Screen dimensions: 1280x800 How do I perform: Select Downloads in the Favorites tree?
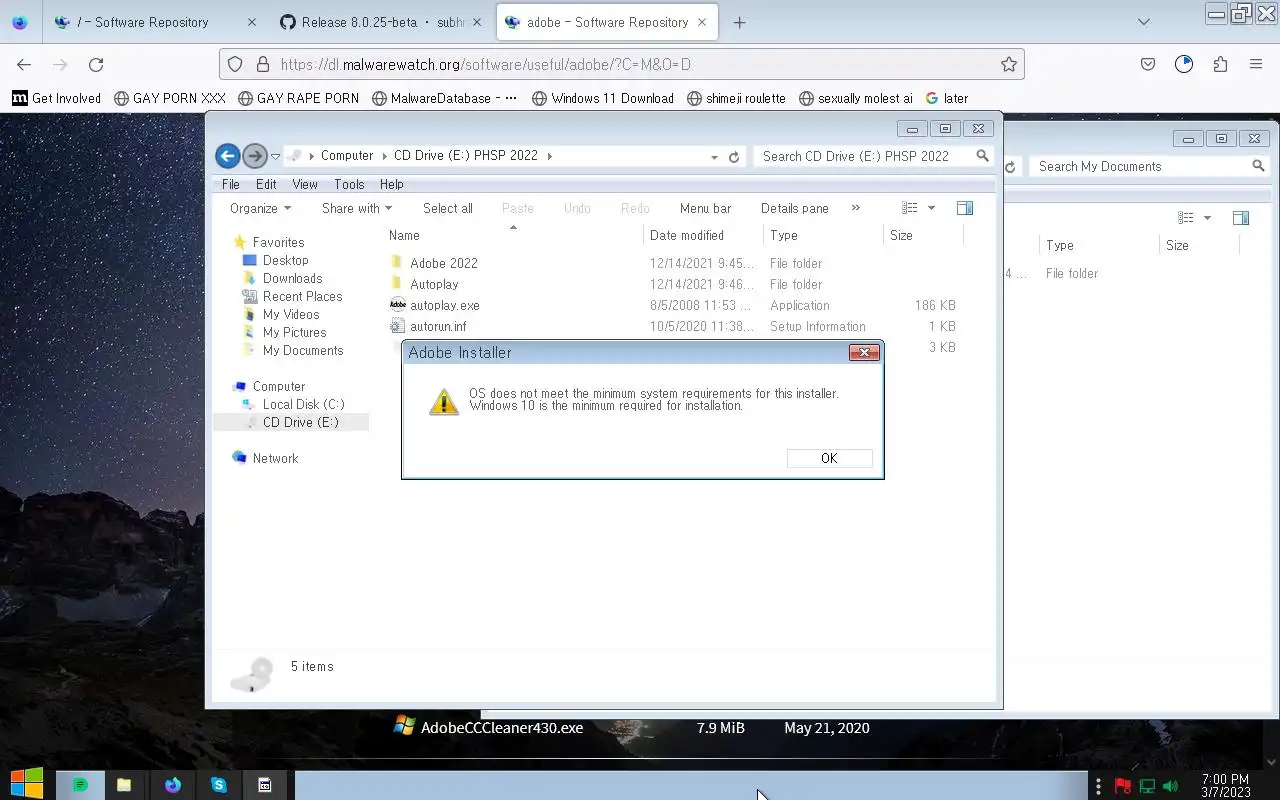pos(292,278)
